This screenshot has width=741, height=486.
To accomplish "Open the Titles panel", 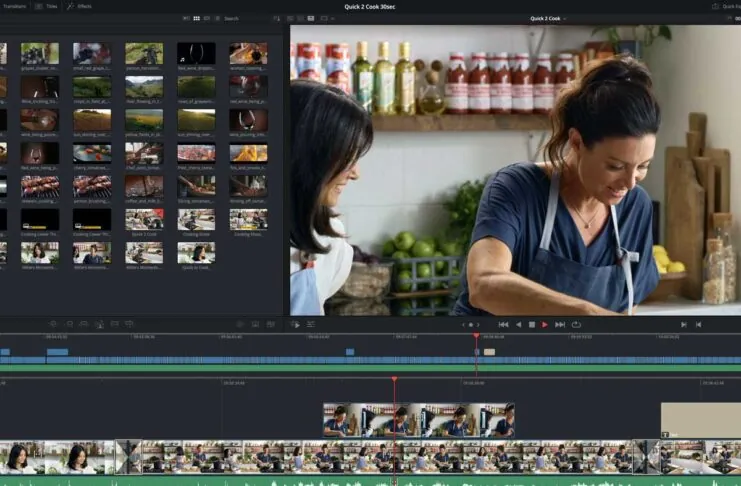I will pos(46,6).
